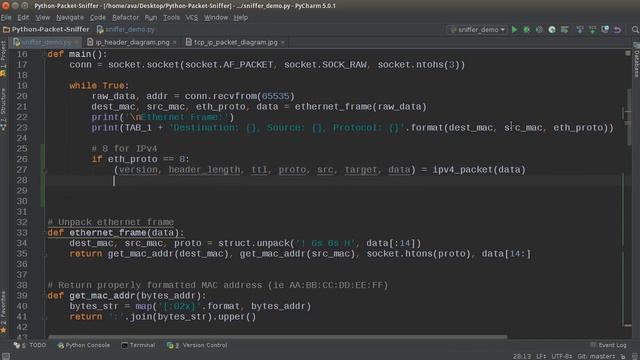Open the Help menu
This screenshot has width=640, height=360.
click(x=240, y=18)
